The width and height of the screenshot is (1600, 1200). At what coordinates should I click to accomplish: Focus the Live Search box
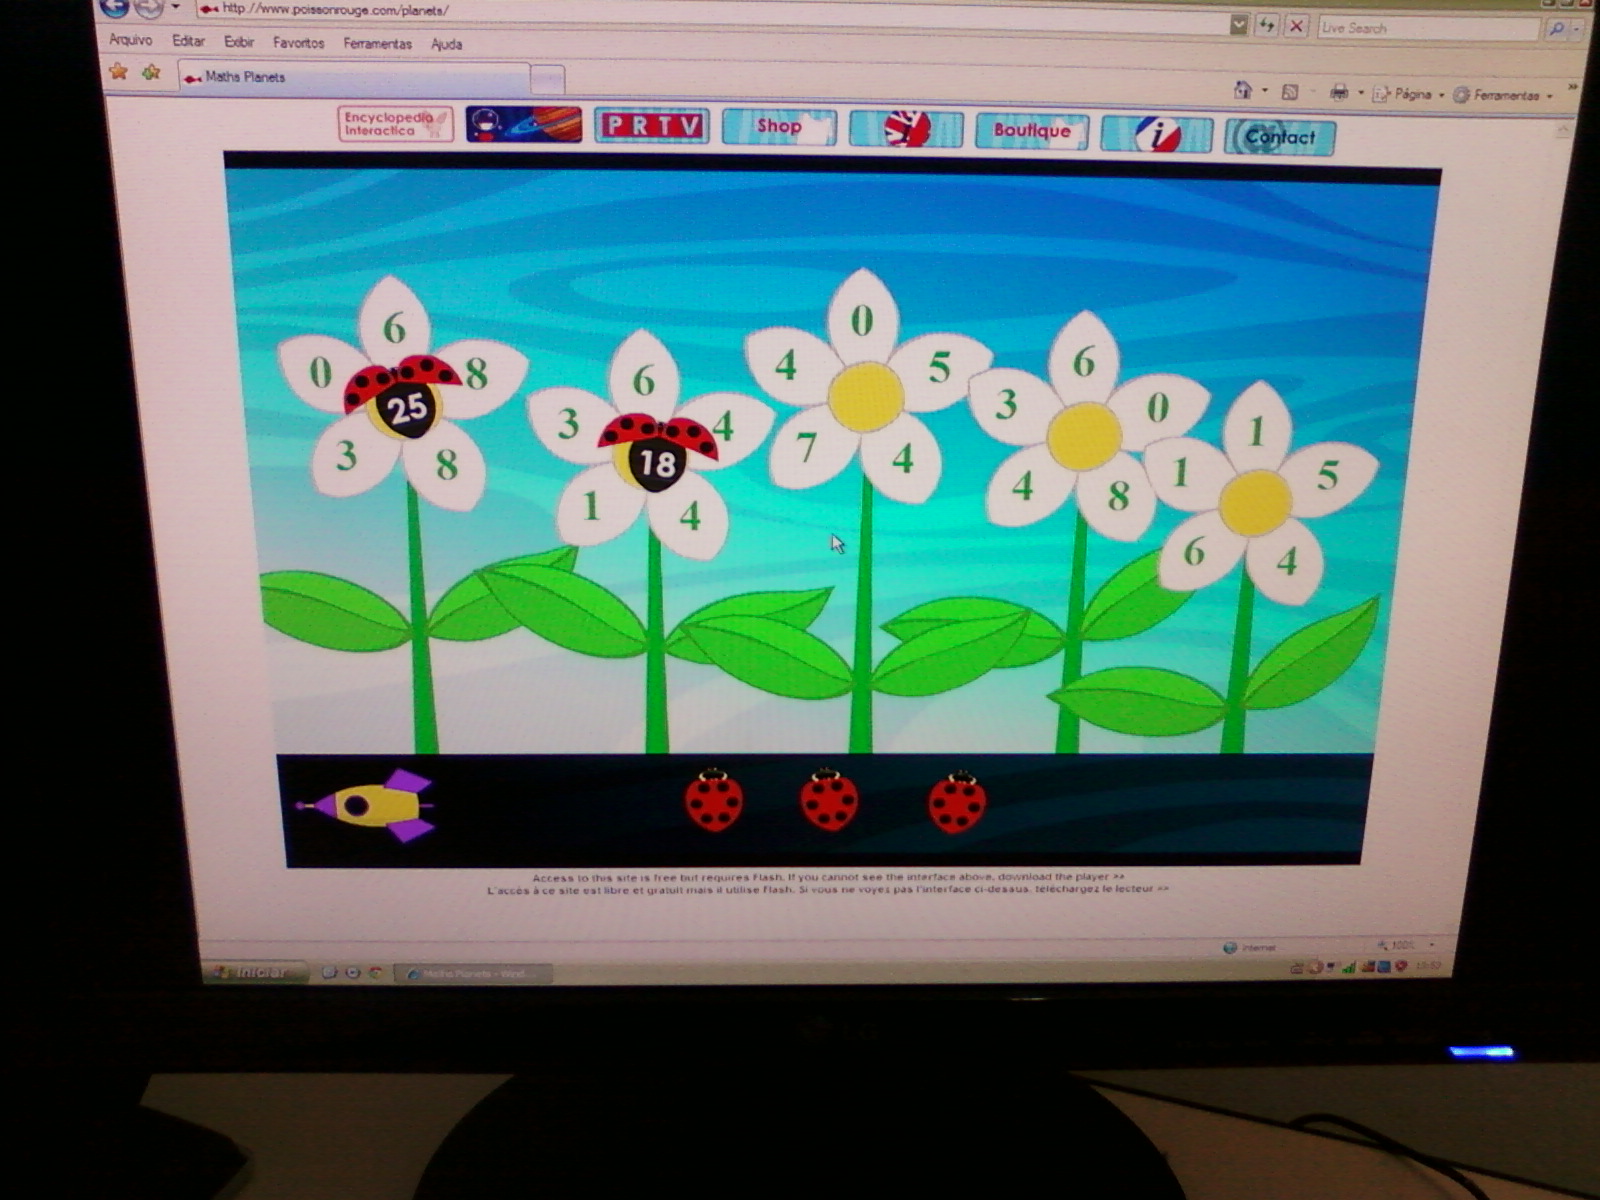point(1428,29)
